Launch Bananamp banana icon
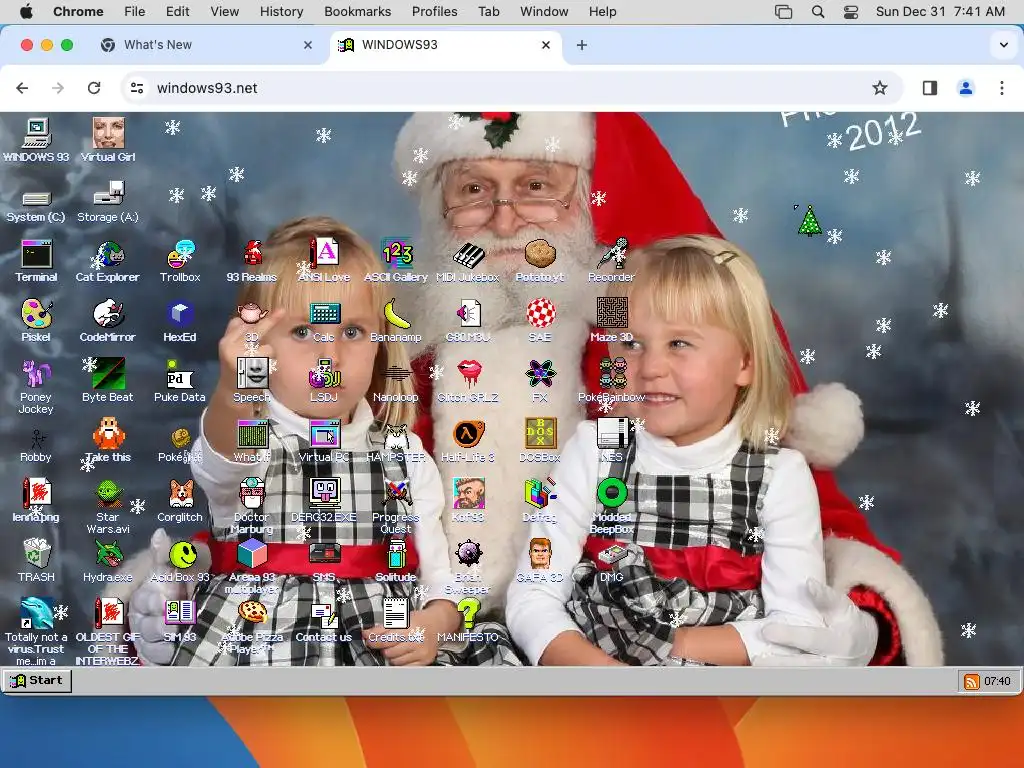This screenshot has width=1024, height=768. [x=396, y=314]
